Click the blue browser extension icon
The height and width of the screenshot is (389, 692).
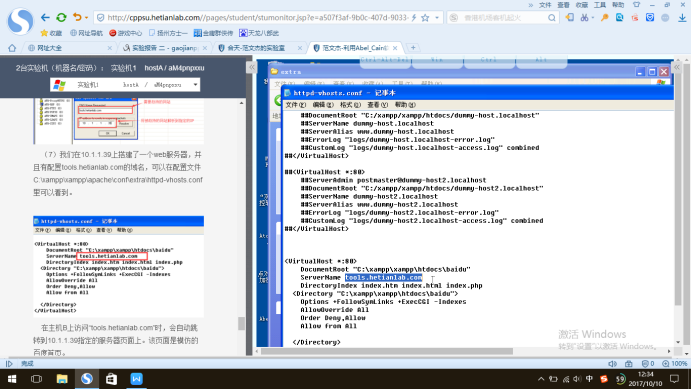619,18
